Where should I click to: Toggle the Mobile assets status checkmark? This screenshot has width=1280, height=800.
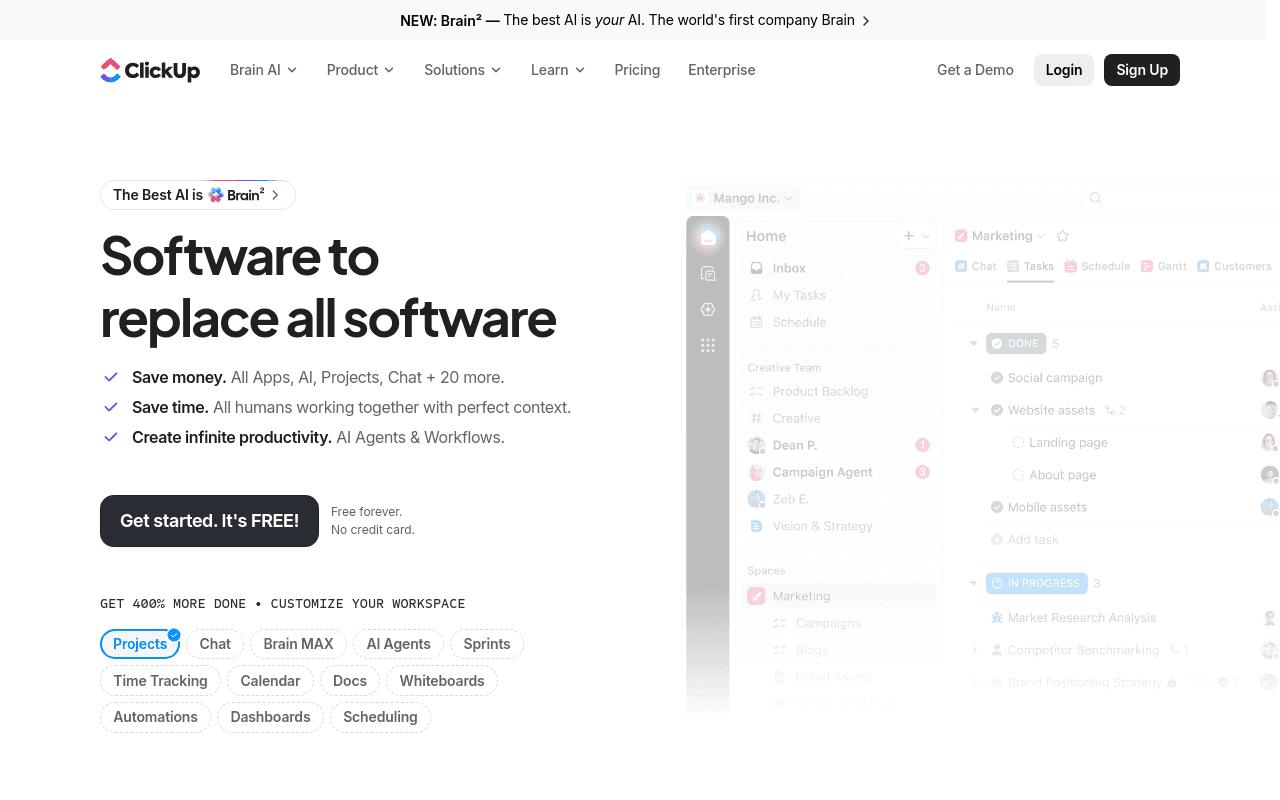pyautogui.click(x=997, y=507)
